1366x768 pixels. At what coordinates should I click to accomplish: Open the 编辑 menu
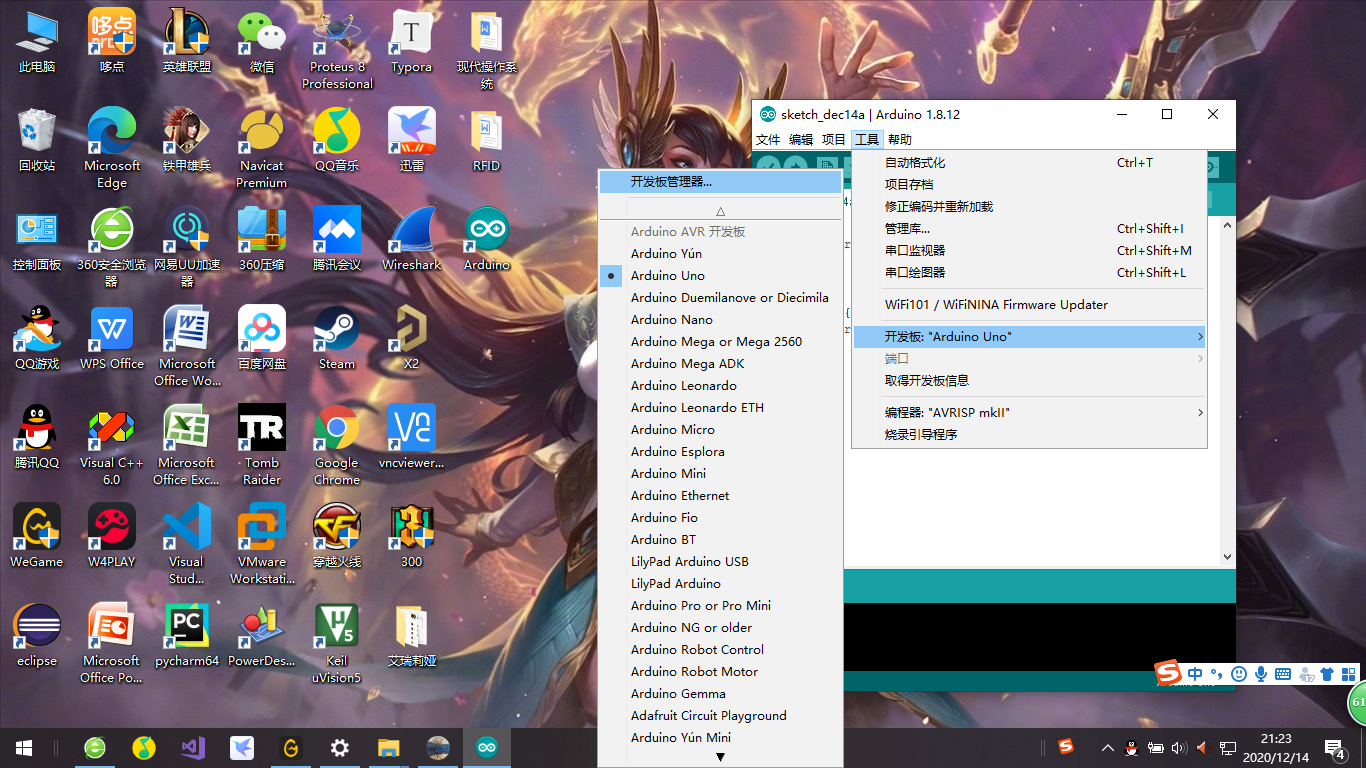pyautogui.click(x=801, y=139)
